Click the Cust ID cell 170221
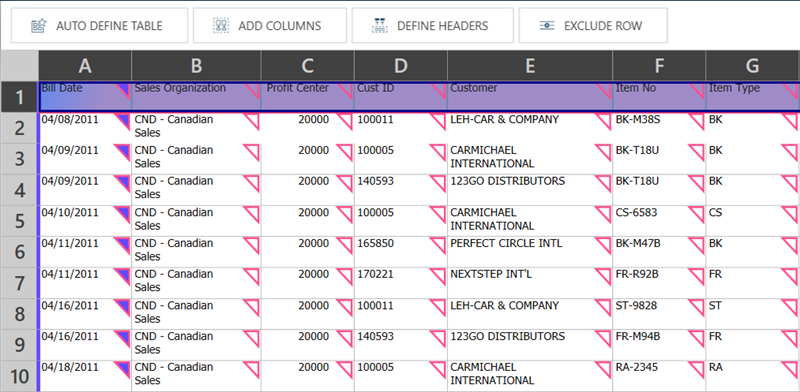The height and width of the screenshot is (392, 800). pos(401,283)
